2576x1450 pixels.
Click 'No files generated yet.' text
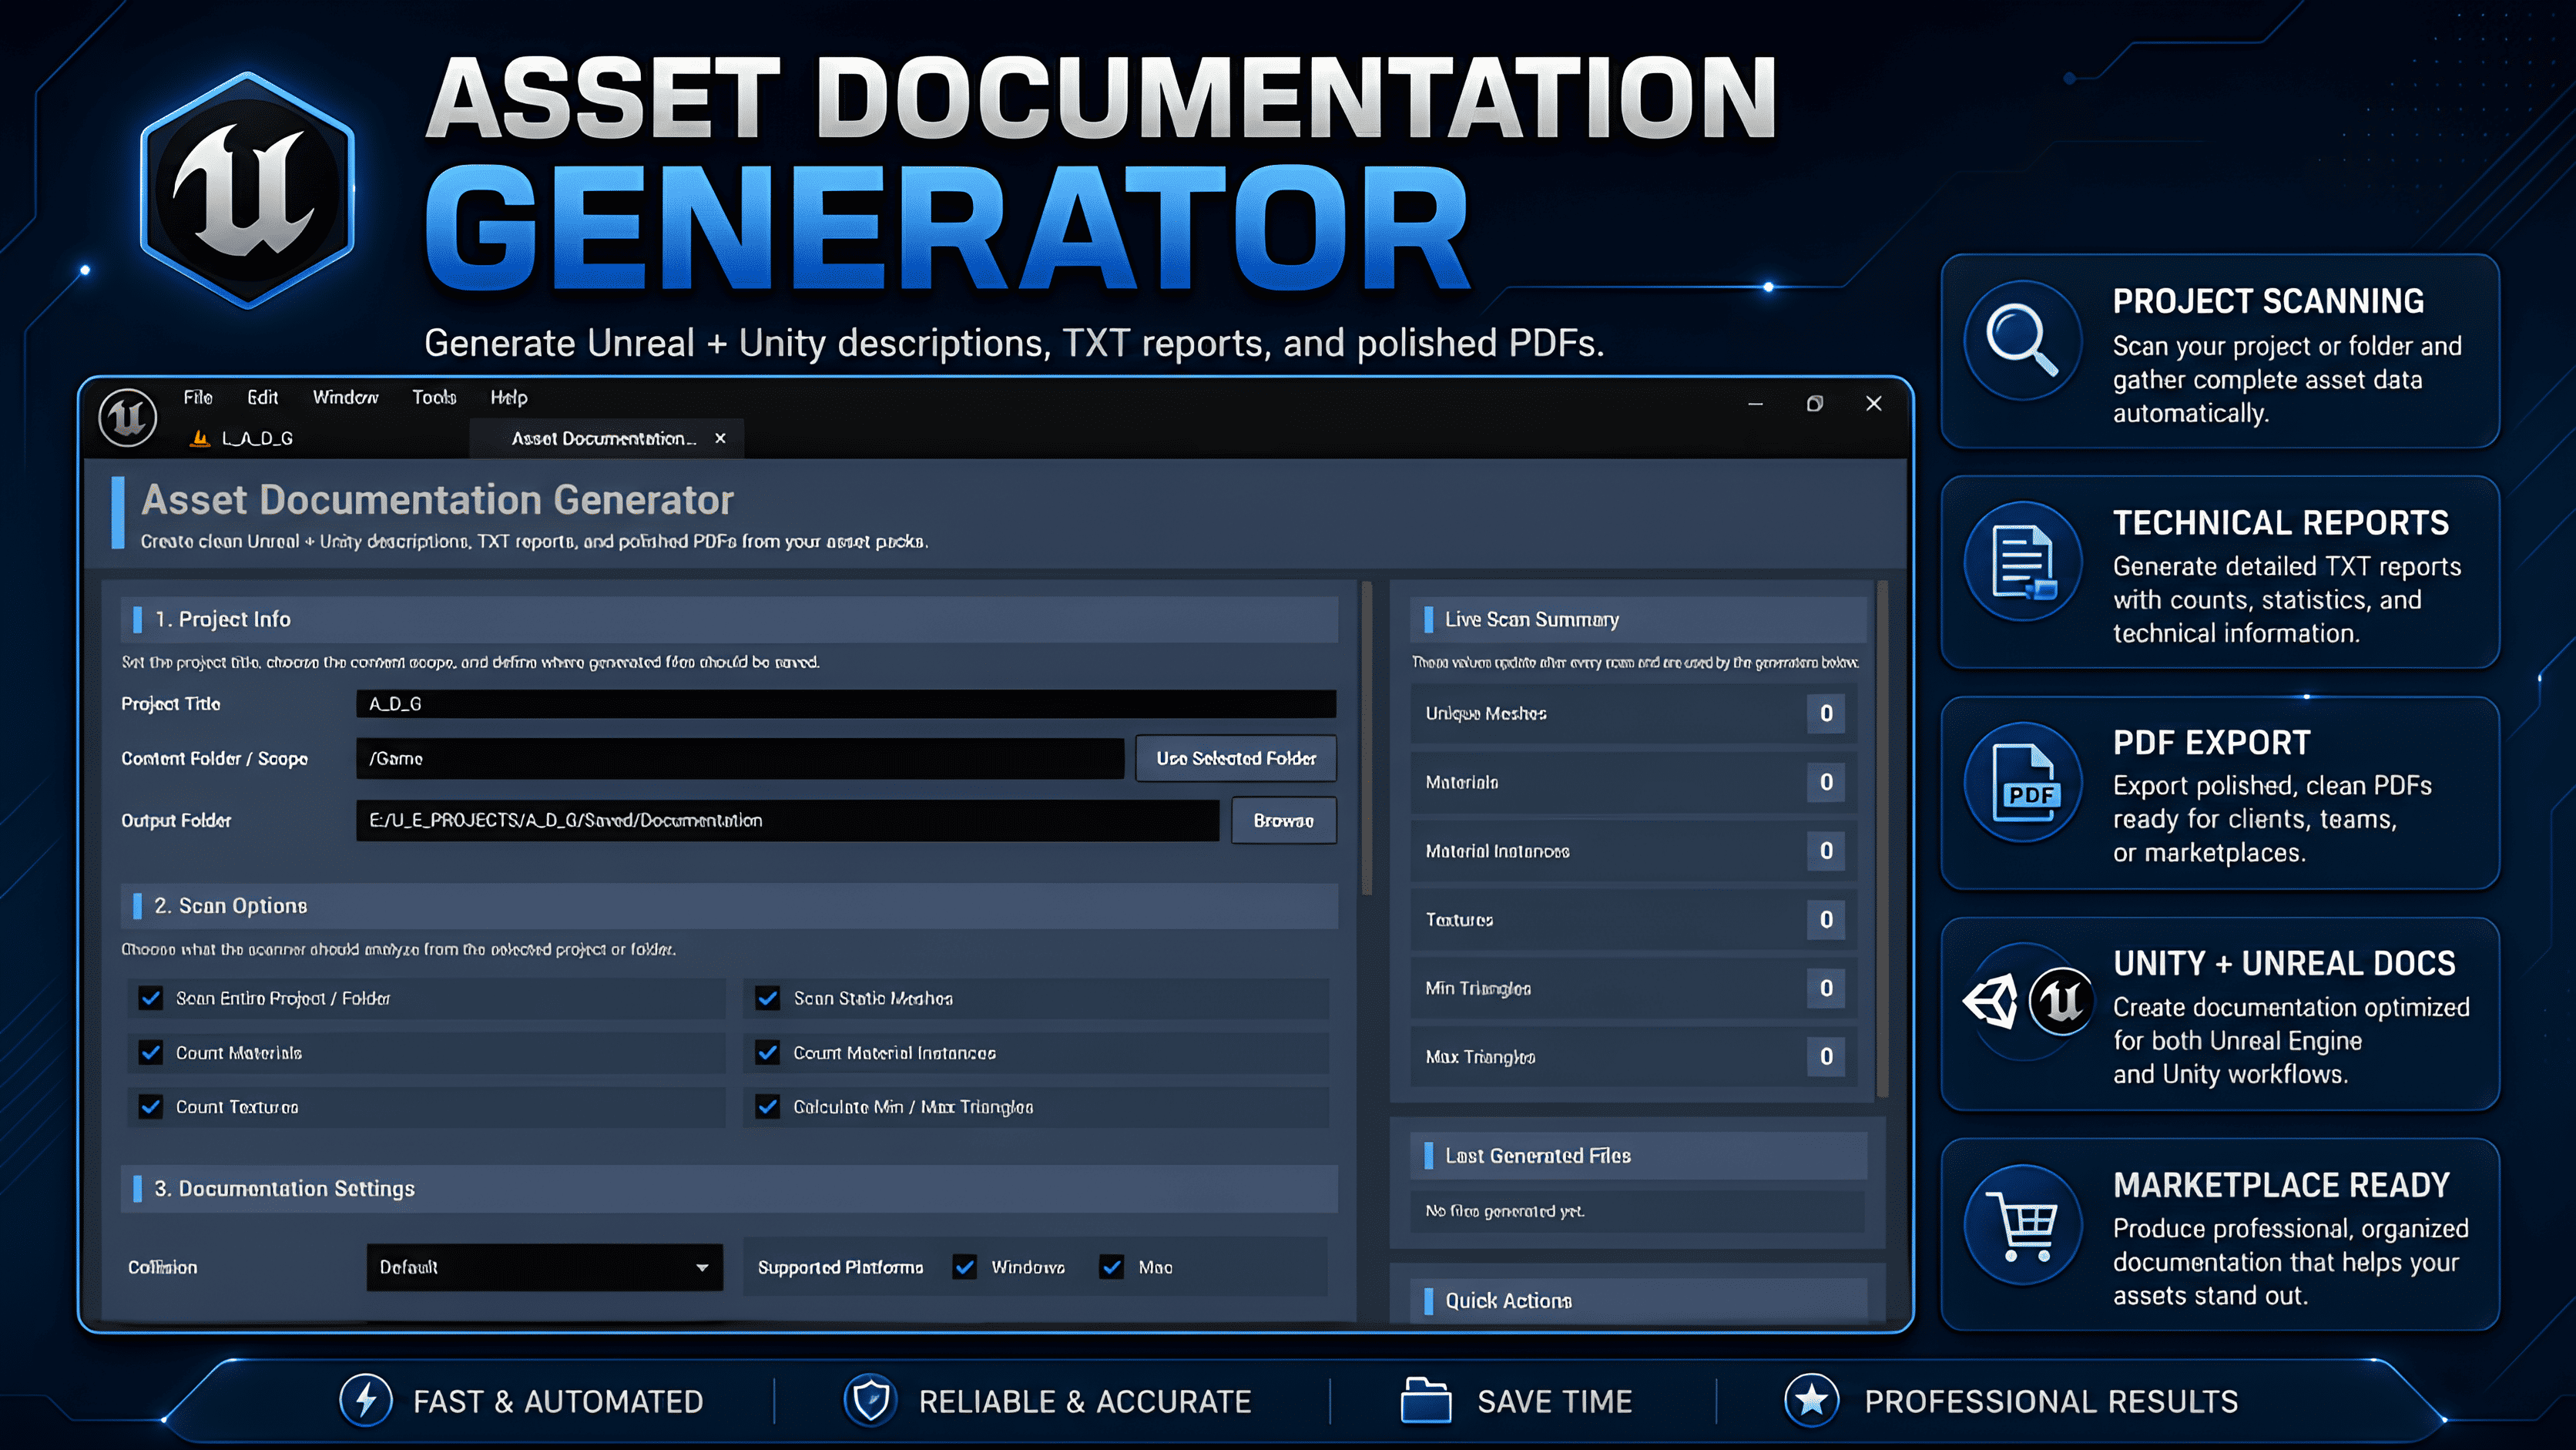[x=1505, y=1211]
